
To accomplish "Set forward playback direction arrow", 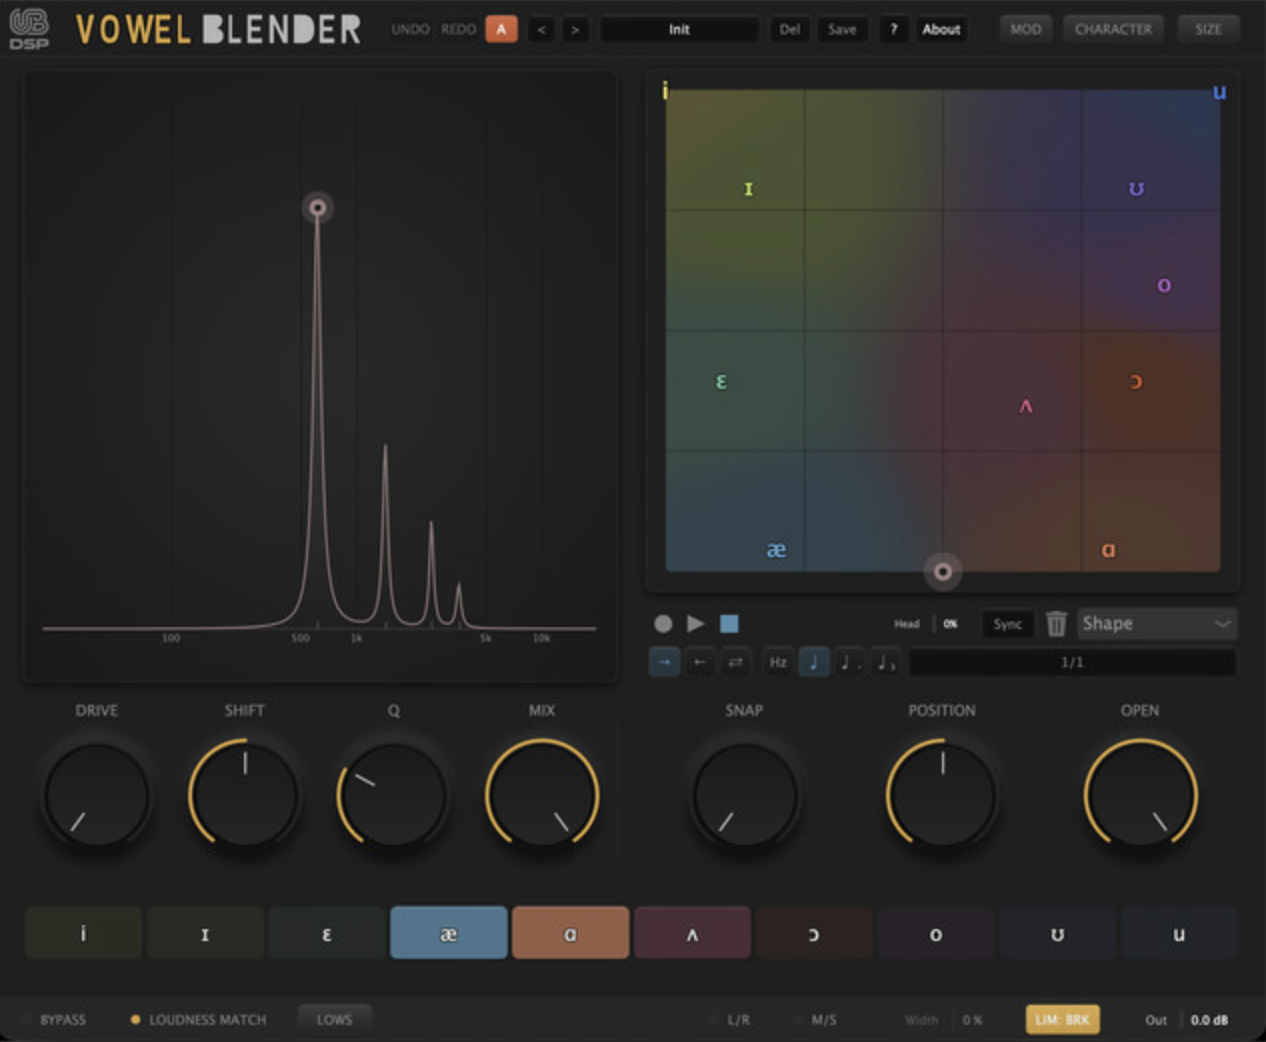I will pyautogui.click(x=664, y=662).
